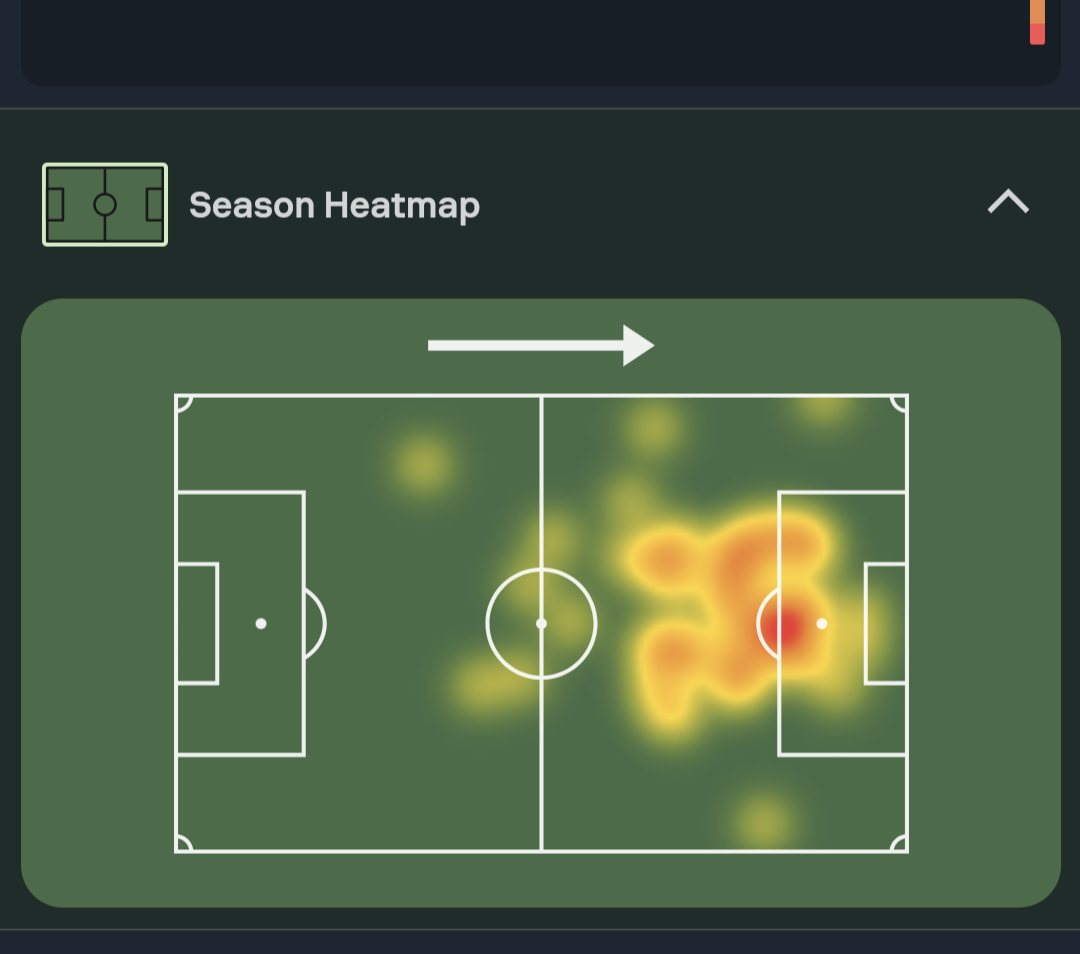Click the top-left corner arc of the pitch
Viewport: 1080px width, 954px height.
pos(182,402)
